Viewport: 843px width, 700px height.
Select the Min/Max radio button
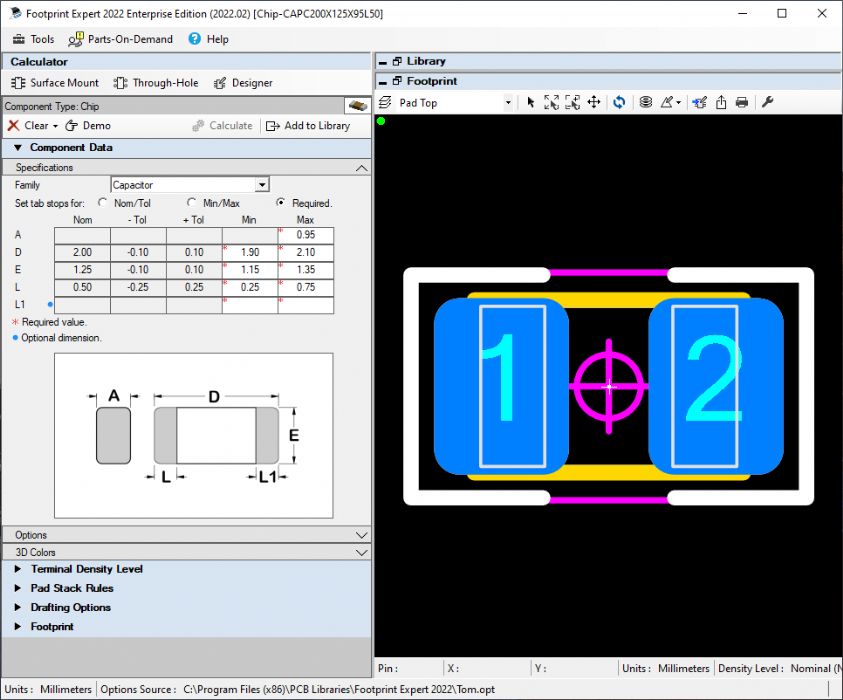tap(192, 203)
